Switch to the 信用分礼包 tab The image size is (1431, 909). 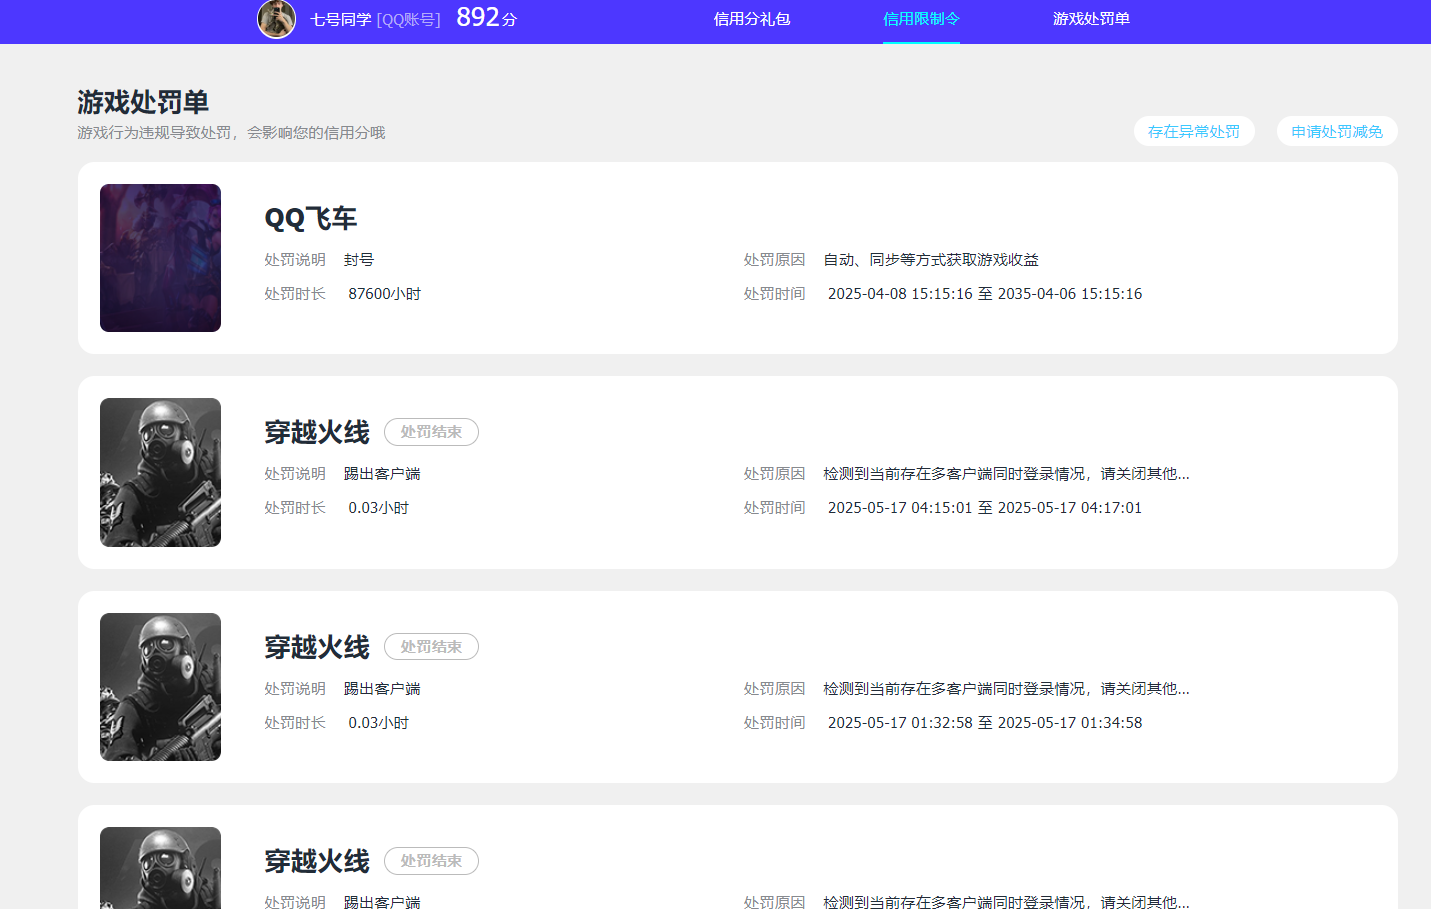(752, 20)
